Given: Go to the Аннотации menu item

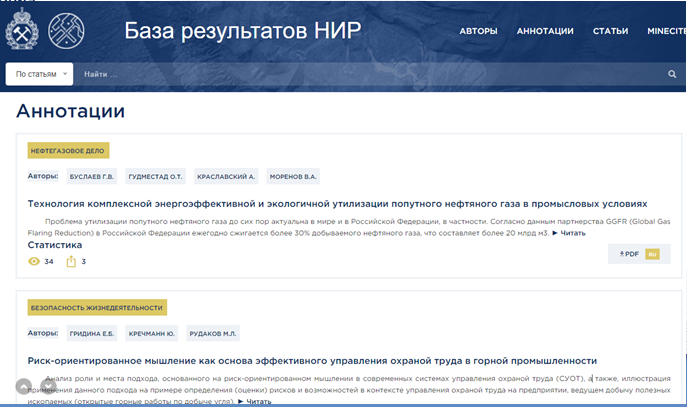Looking at the screenshot, I should [545, 31].
